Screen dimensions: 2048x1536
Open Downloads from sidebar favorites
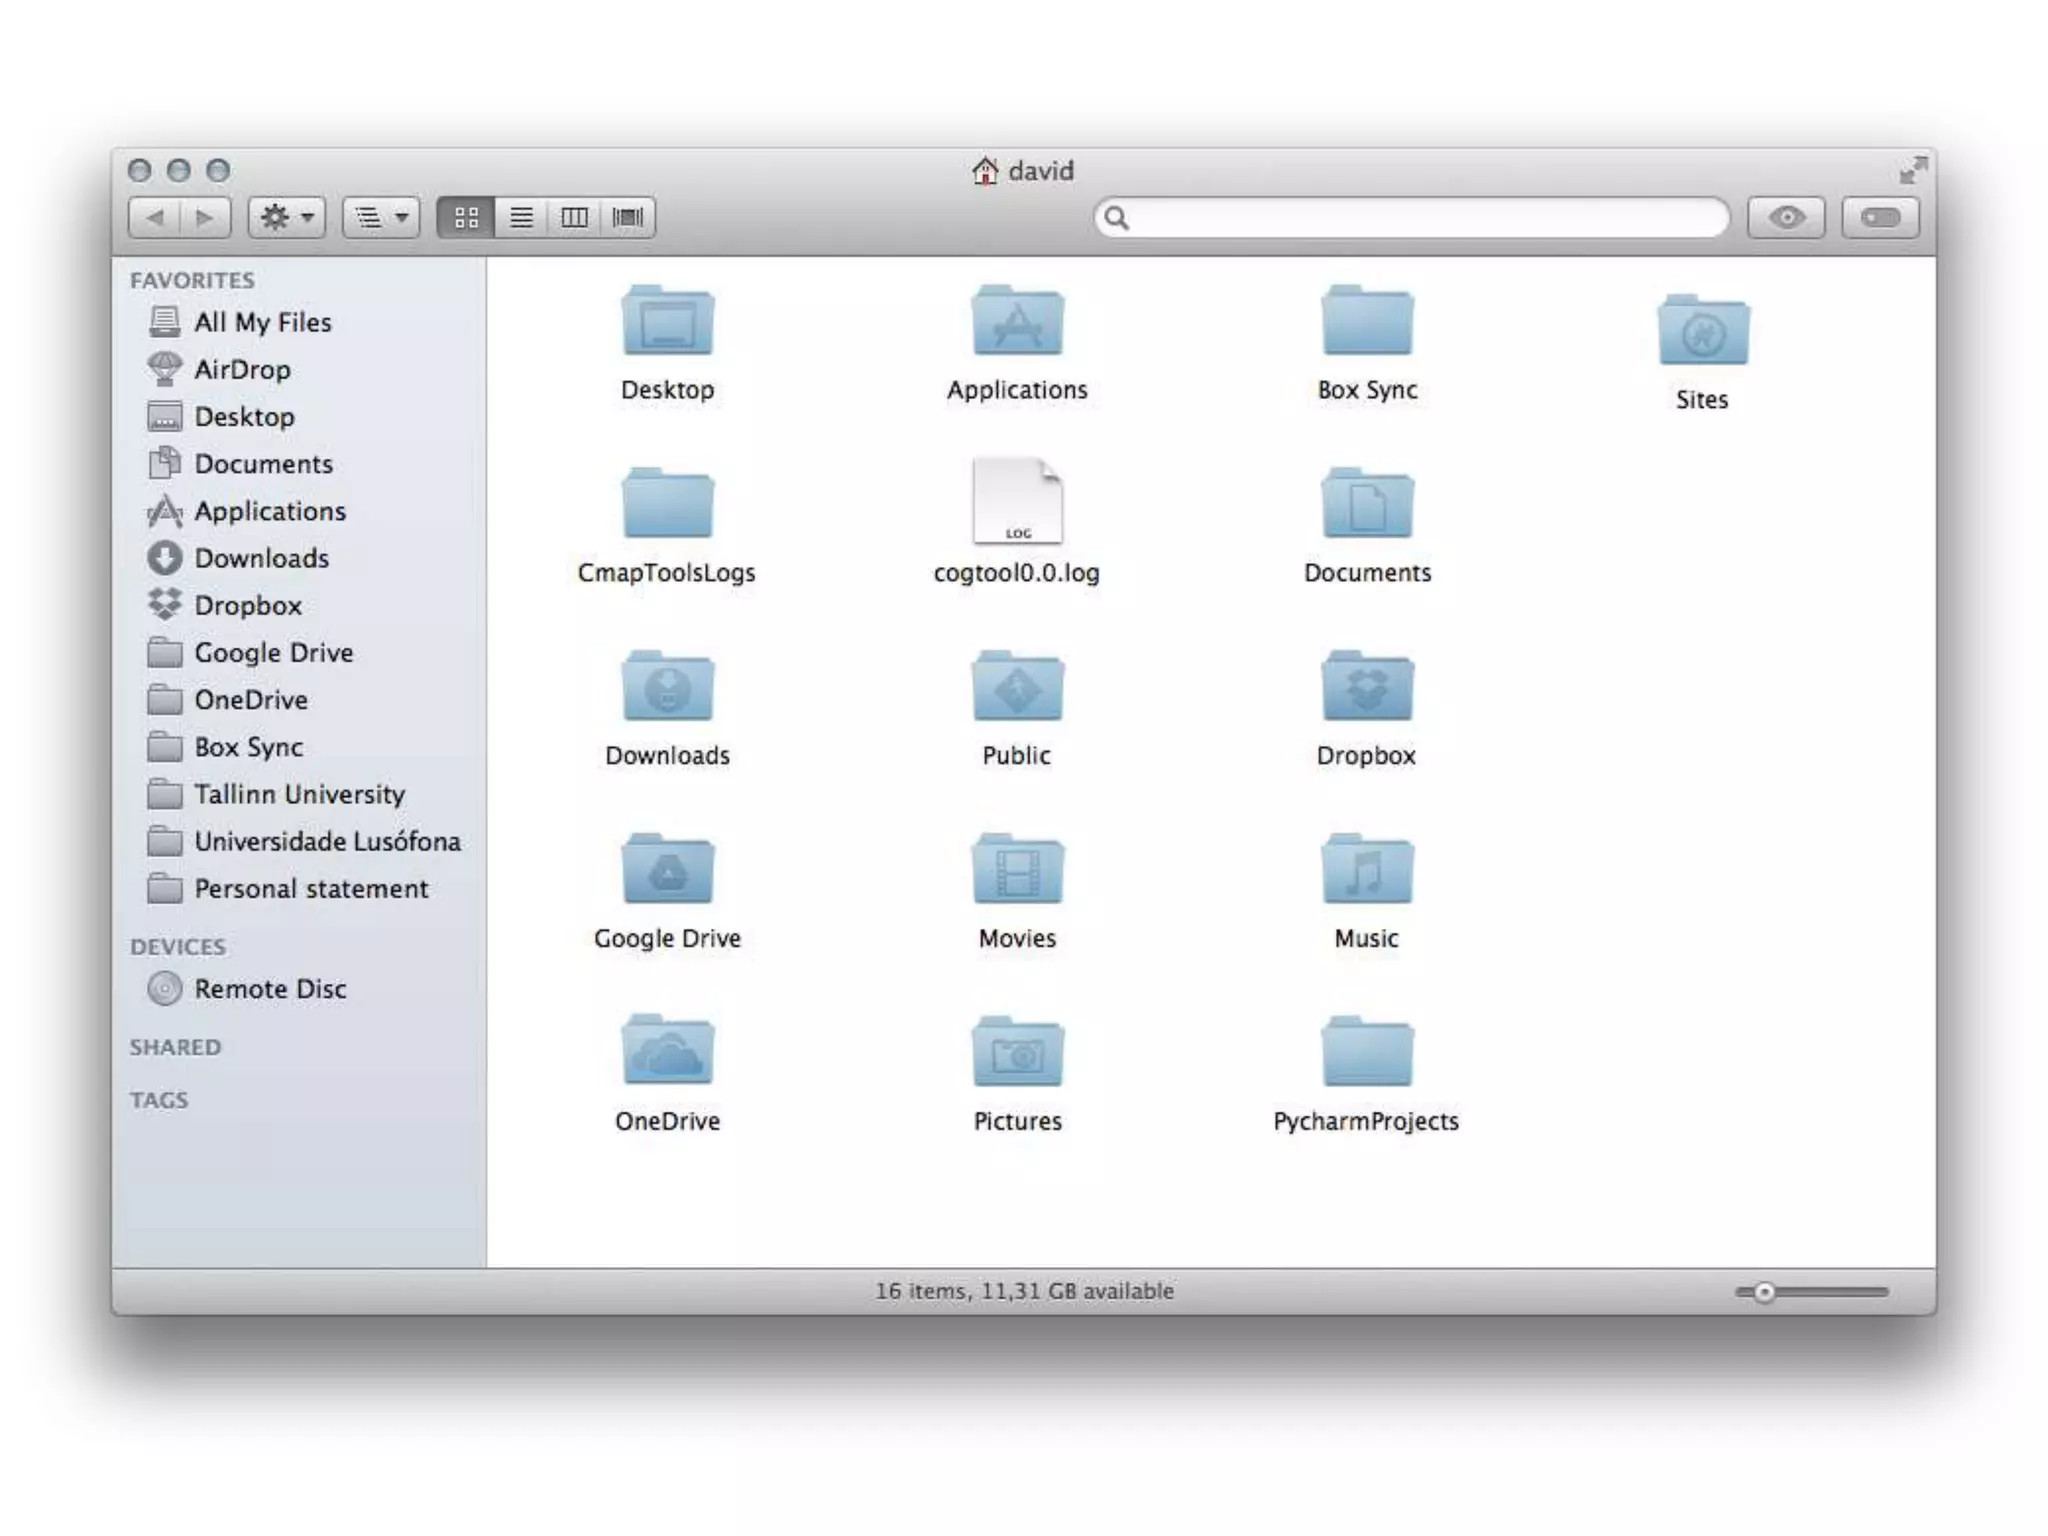[261, 558]
